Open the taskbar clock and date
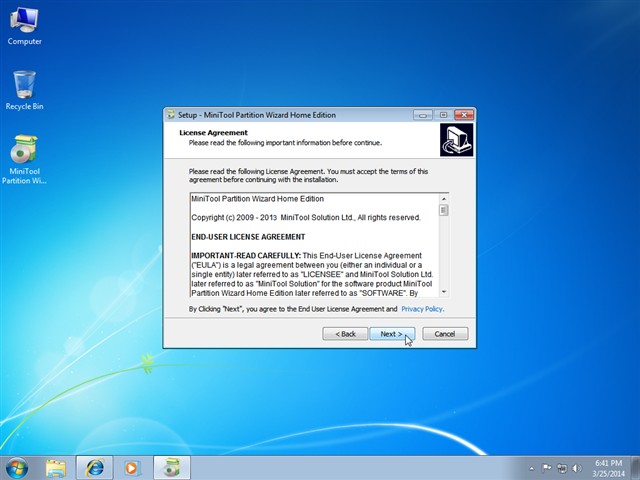 [608, 468]
